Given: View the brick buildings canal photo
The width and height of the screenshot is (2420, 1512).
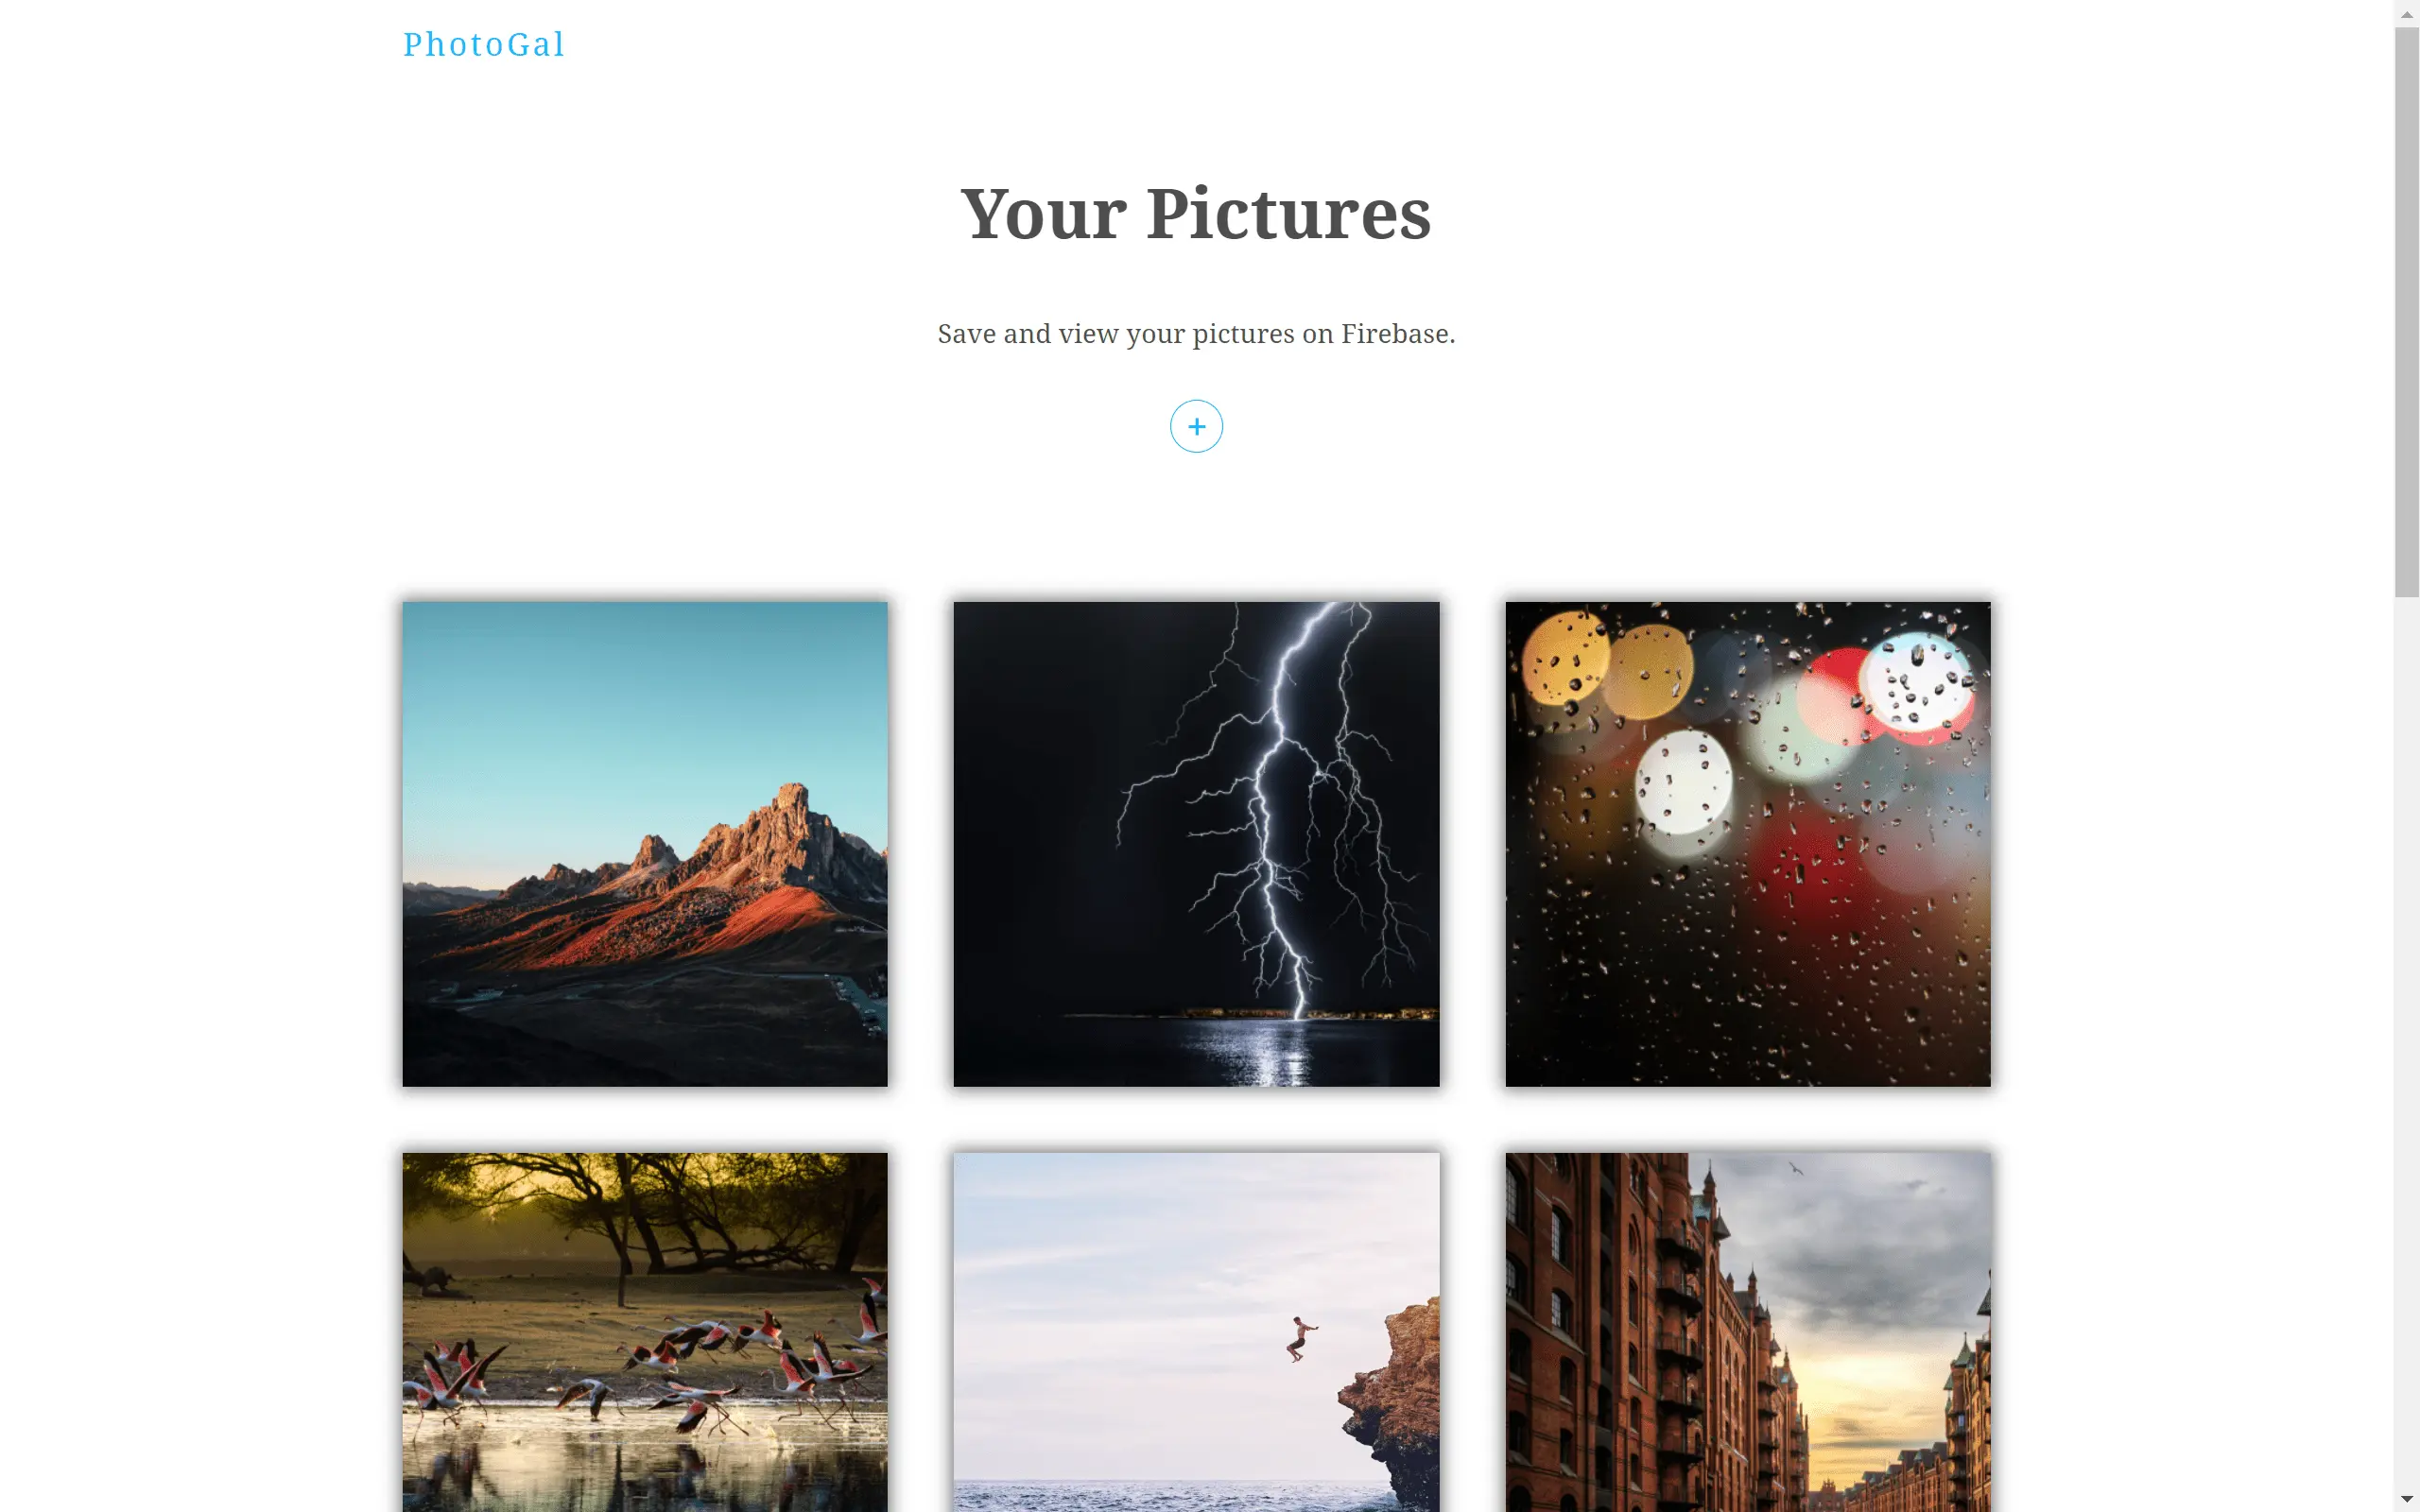Looking at the screenshot, I should click(x=1748, y=1332).
